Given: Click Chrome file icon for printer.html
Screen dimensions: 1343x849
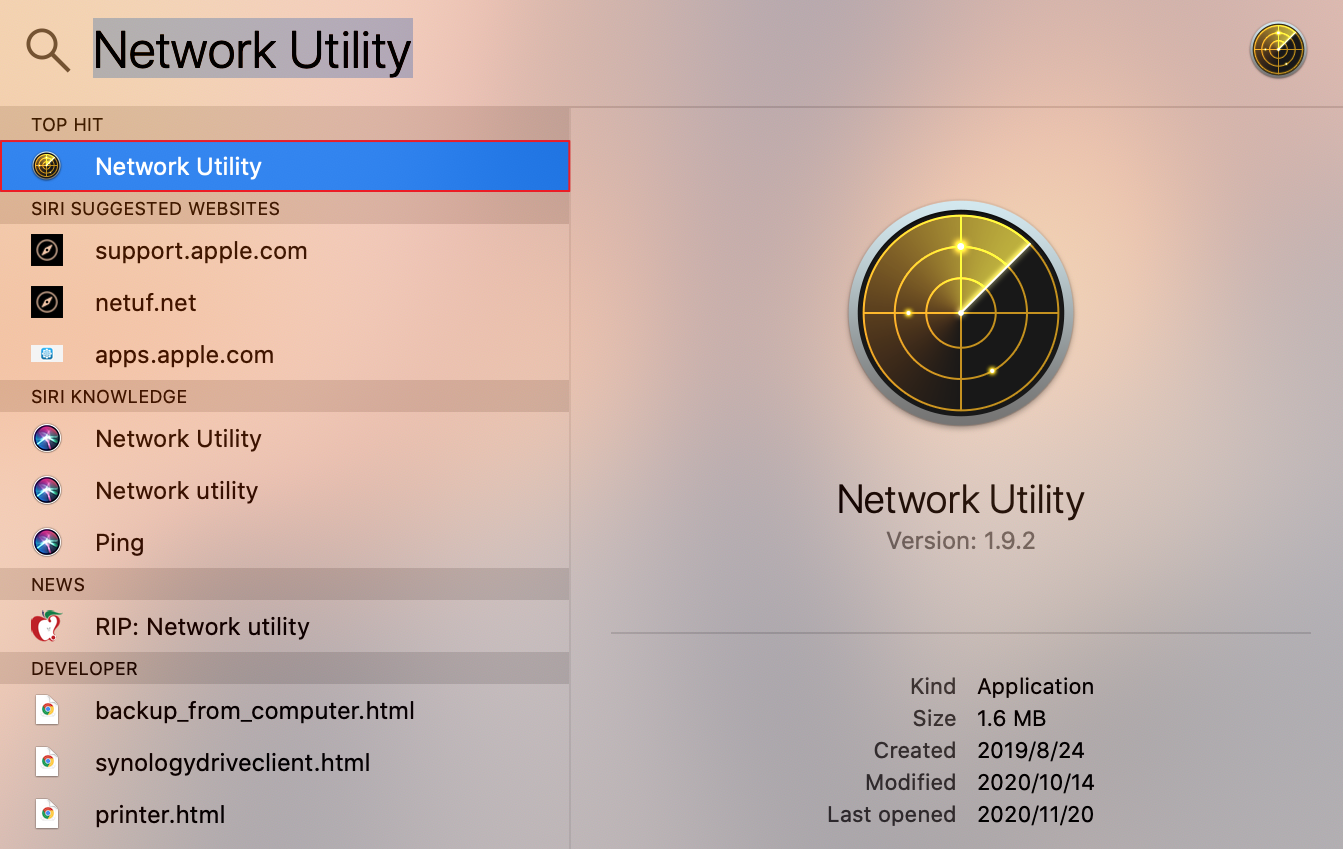Looking at the screenshot, I should coord(47,814).
